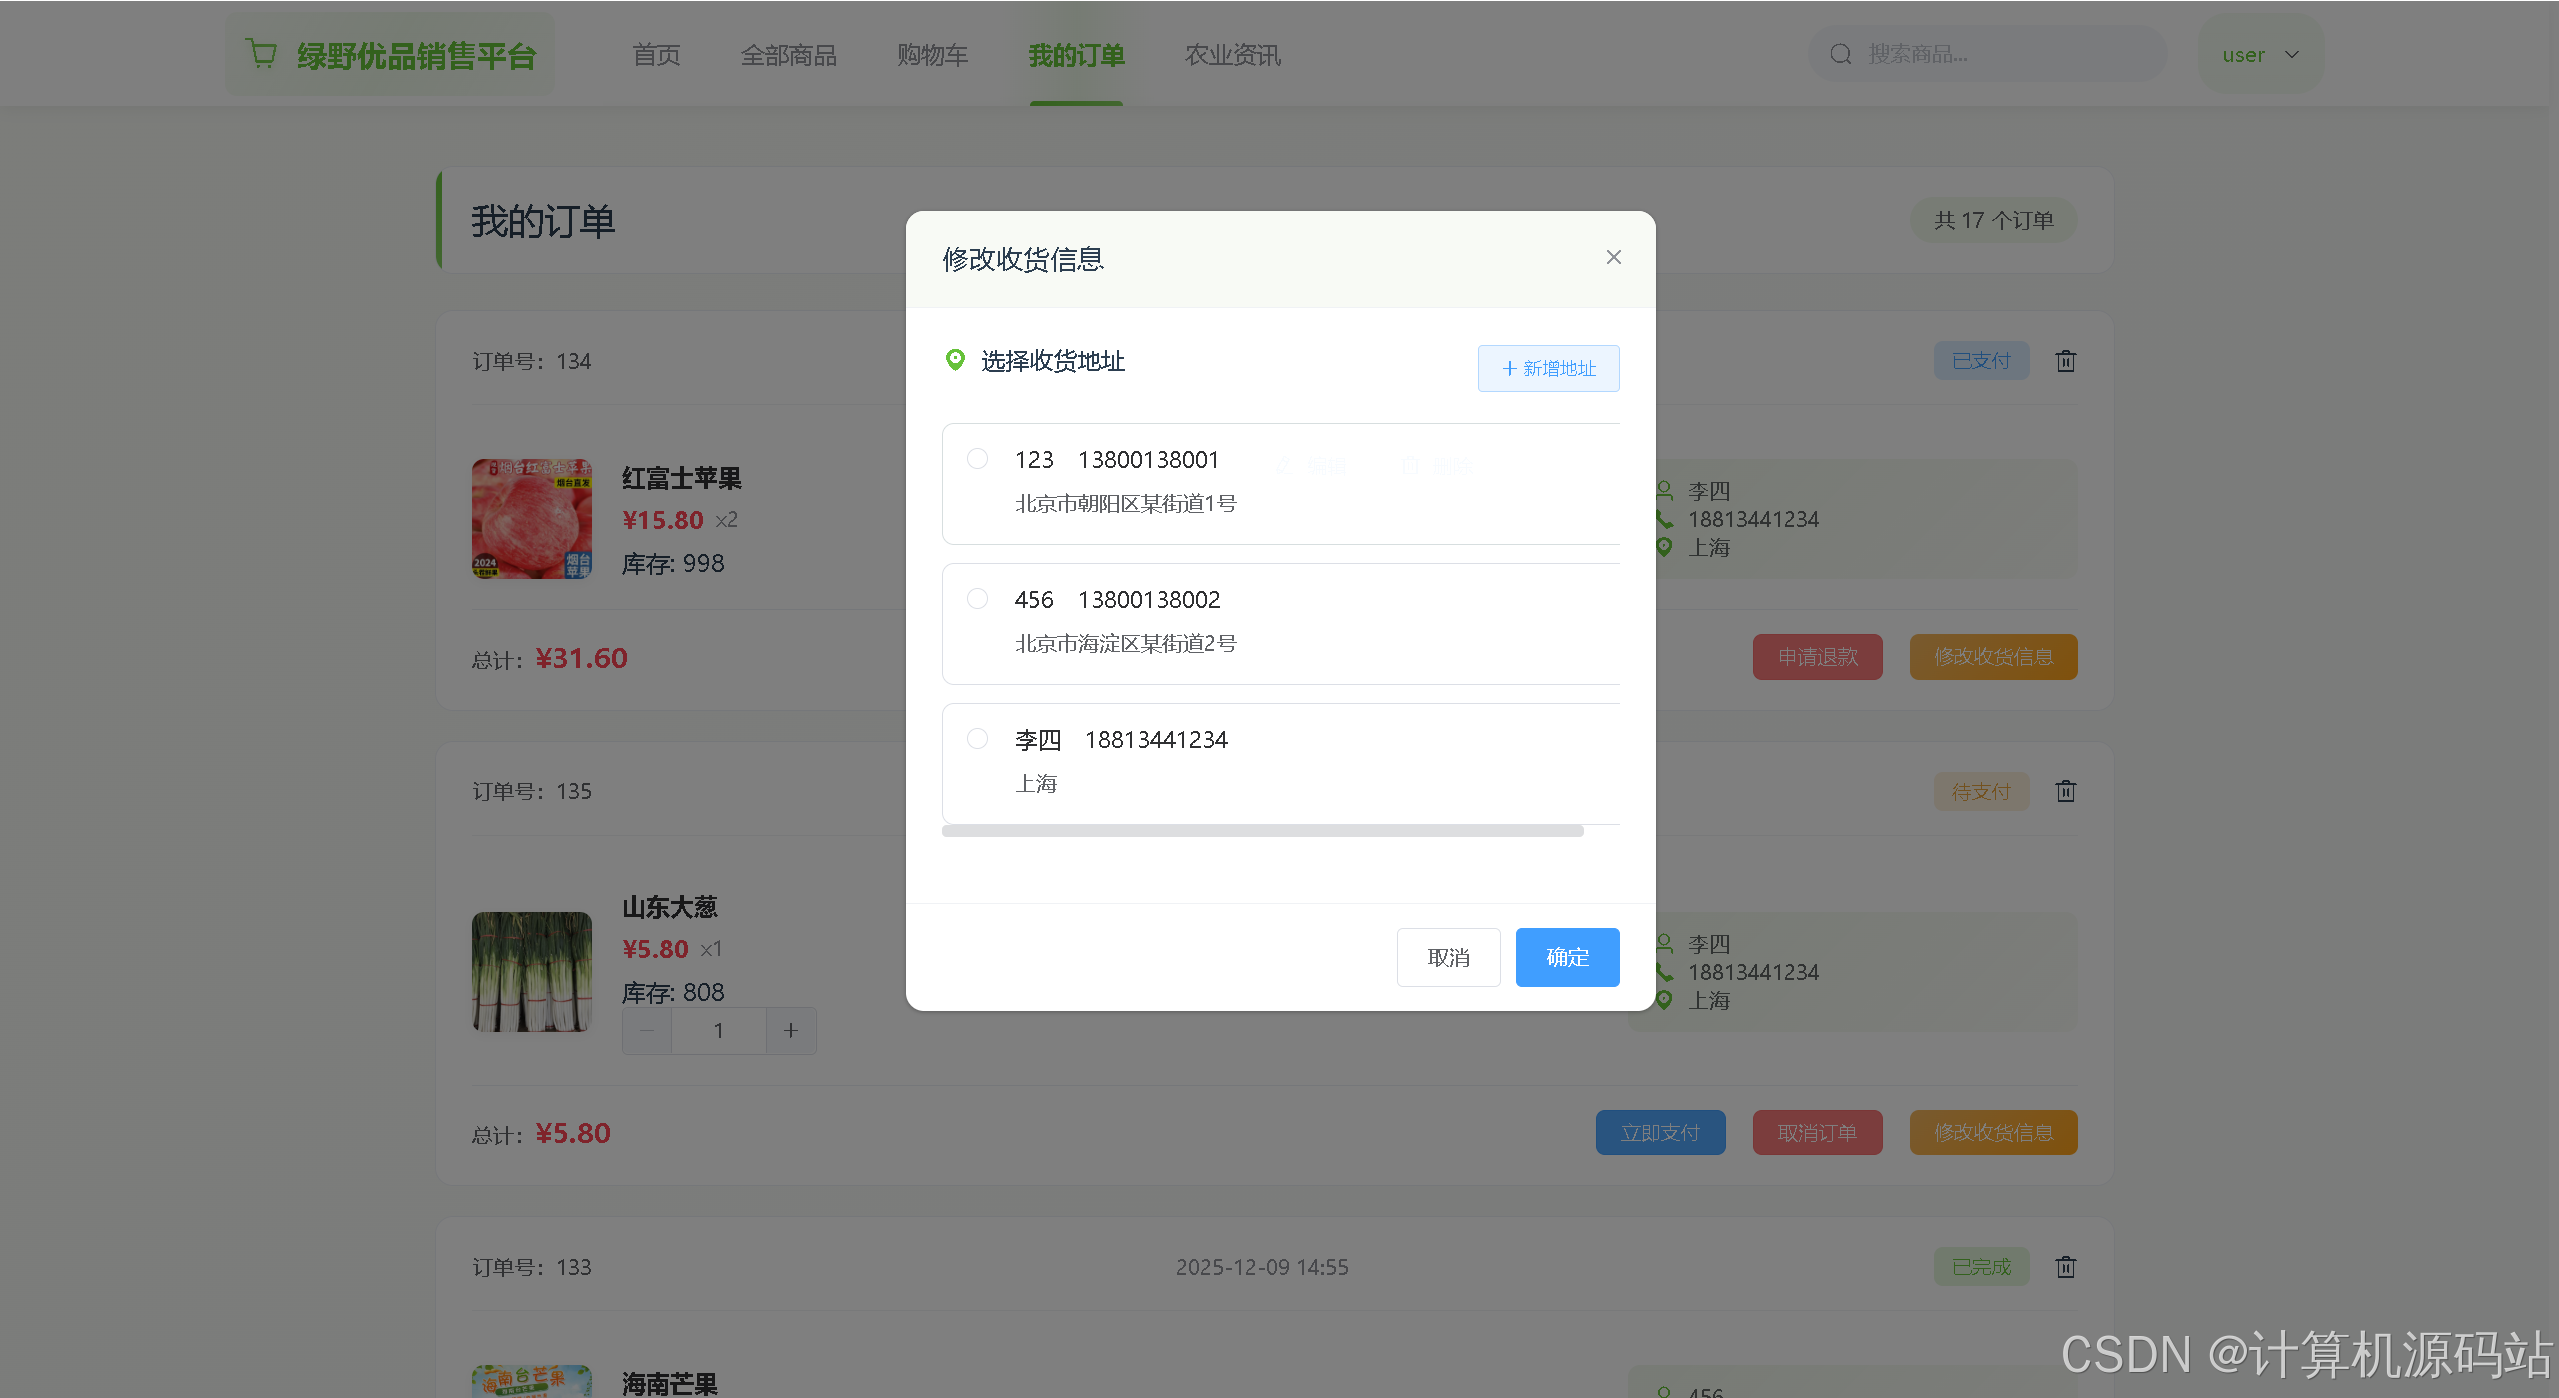Click the search magnifier icon
The width and height of the screenshot is (2559, 1398).
tap(1840, 54)
